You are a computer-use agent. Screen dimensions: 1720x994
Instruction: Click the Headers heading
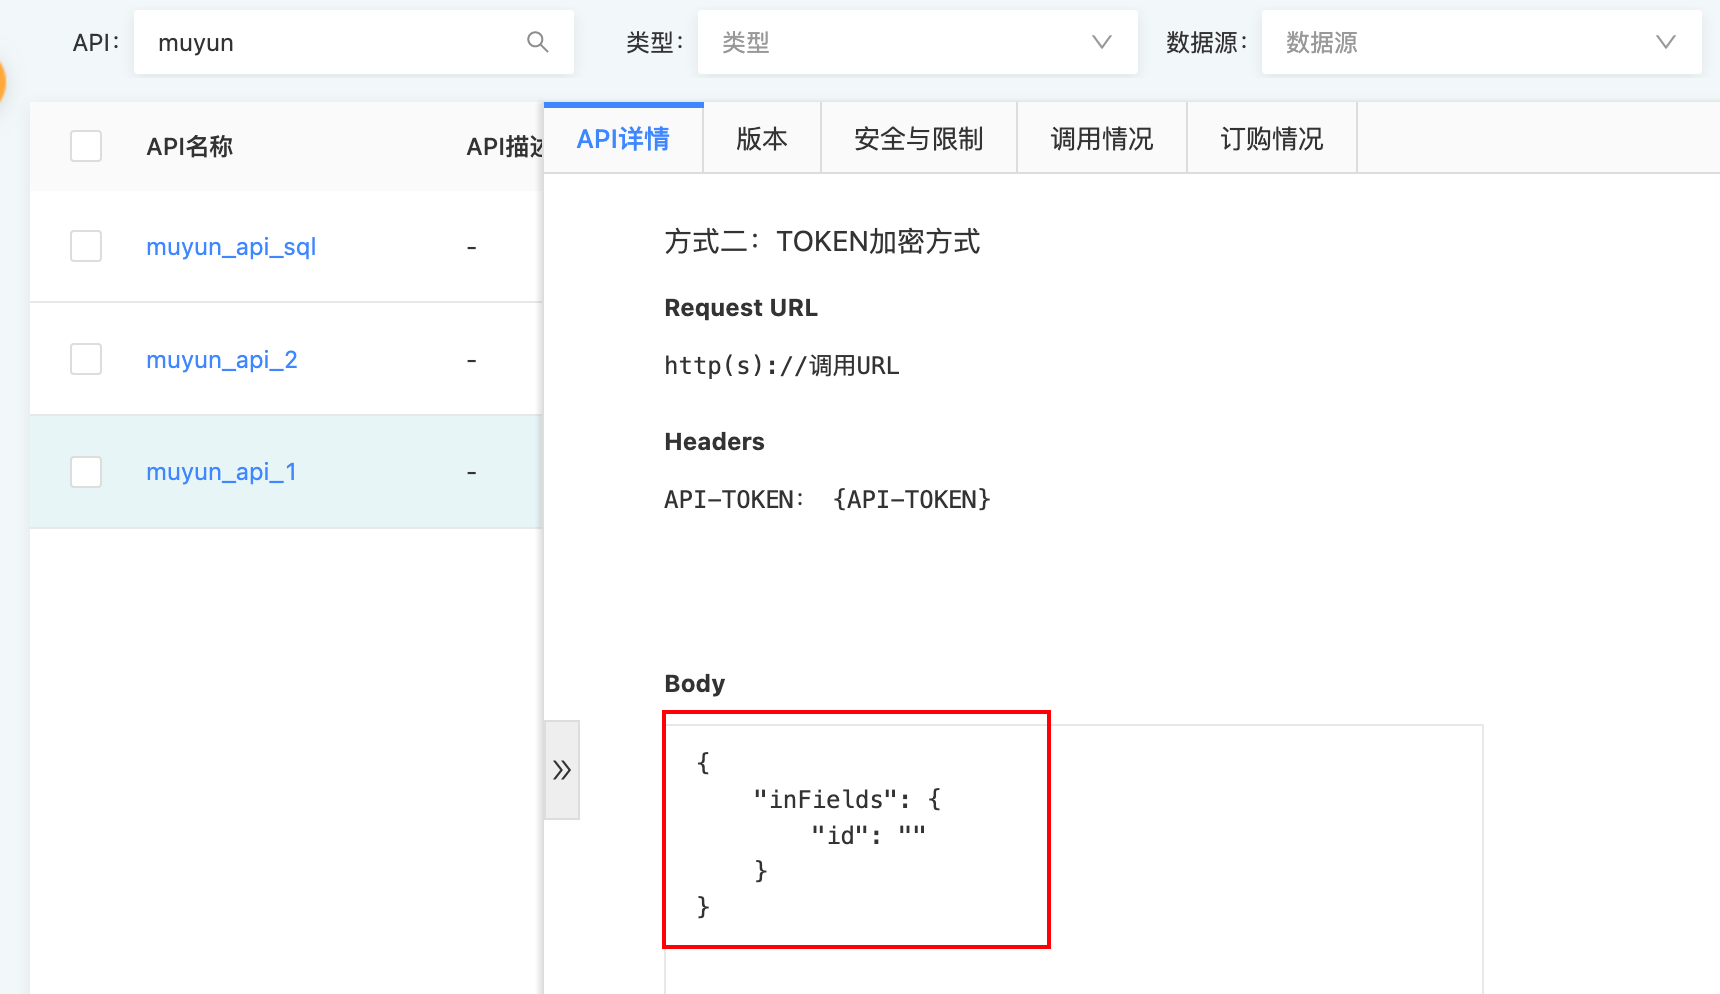(714, 442)
